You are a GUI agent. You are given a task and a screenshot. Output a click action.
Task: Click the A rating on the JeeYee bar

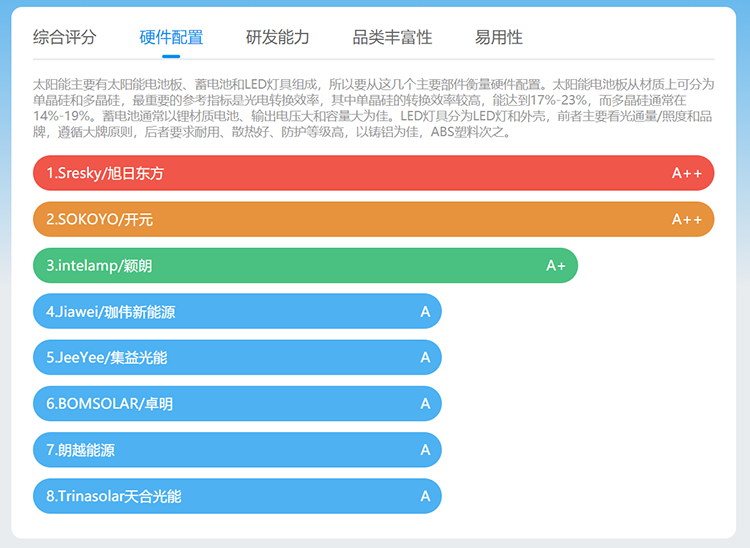425,358
